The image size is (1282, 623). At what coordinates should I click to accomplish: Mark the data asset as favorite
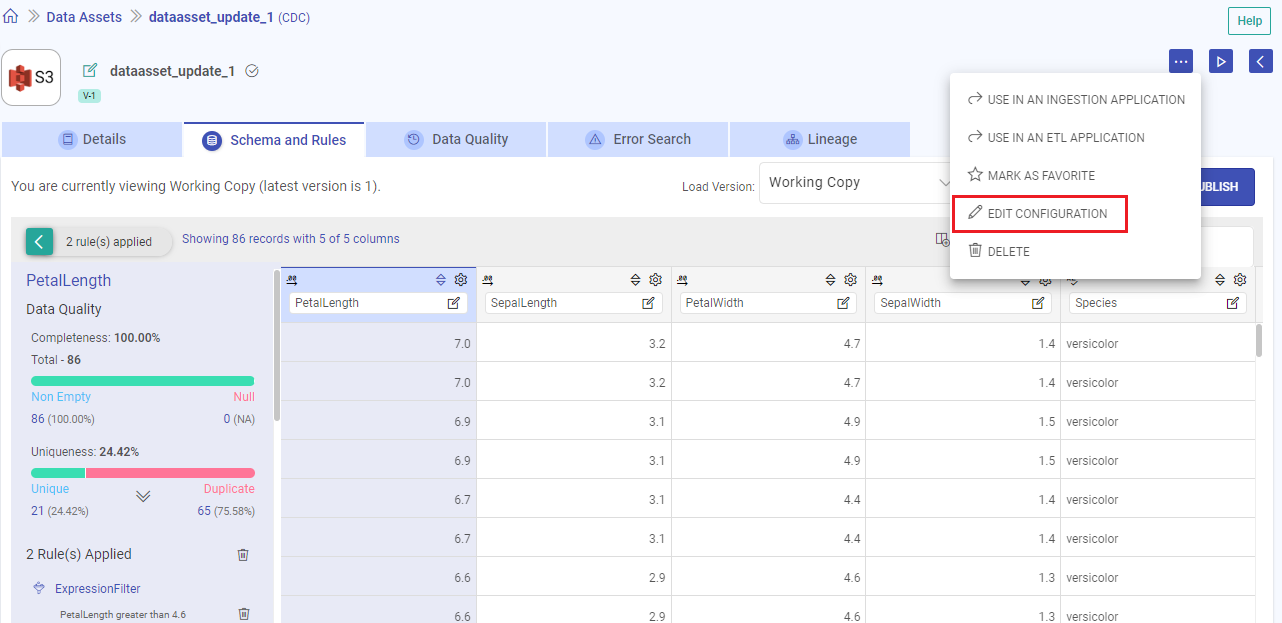1040,175
